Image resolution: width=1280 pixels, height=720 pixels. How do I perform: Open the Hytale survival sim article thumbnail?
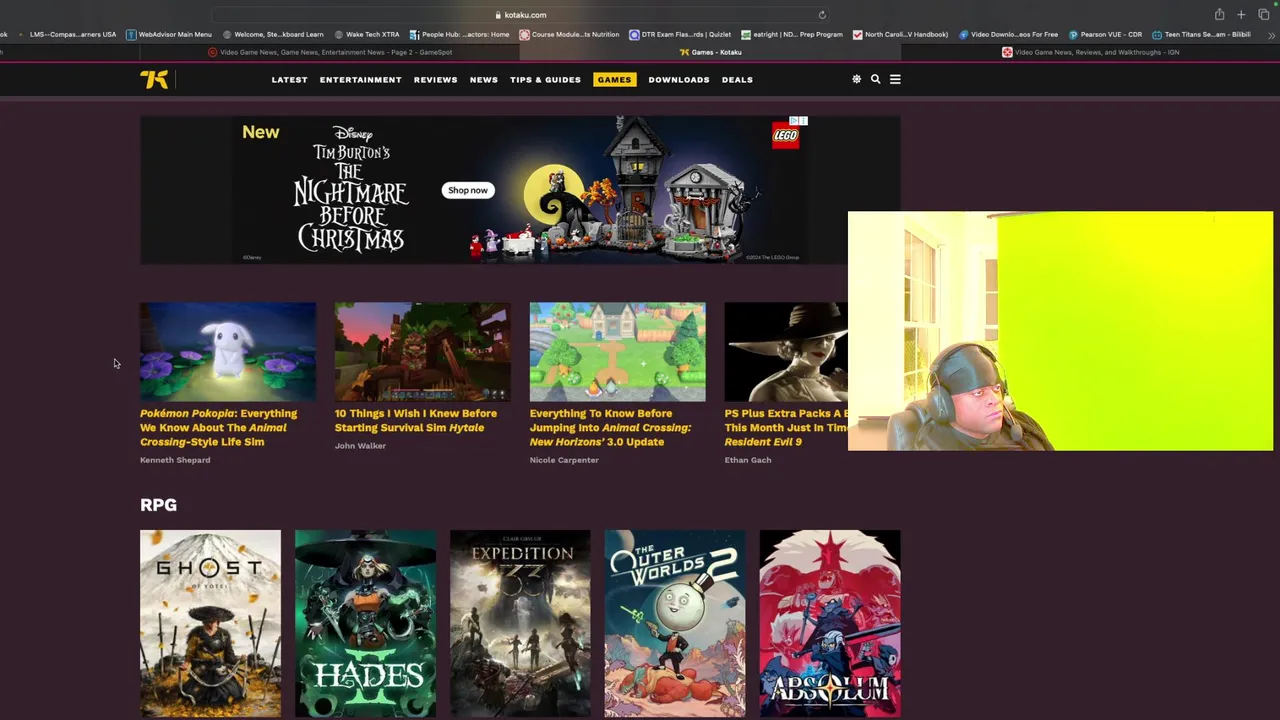tap(423, 352)
